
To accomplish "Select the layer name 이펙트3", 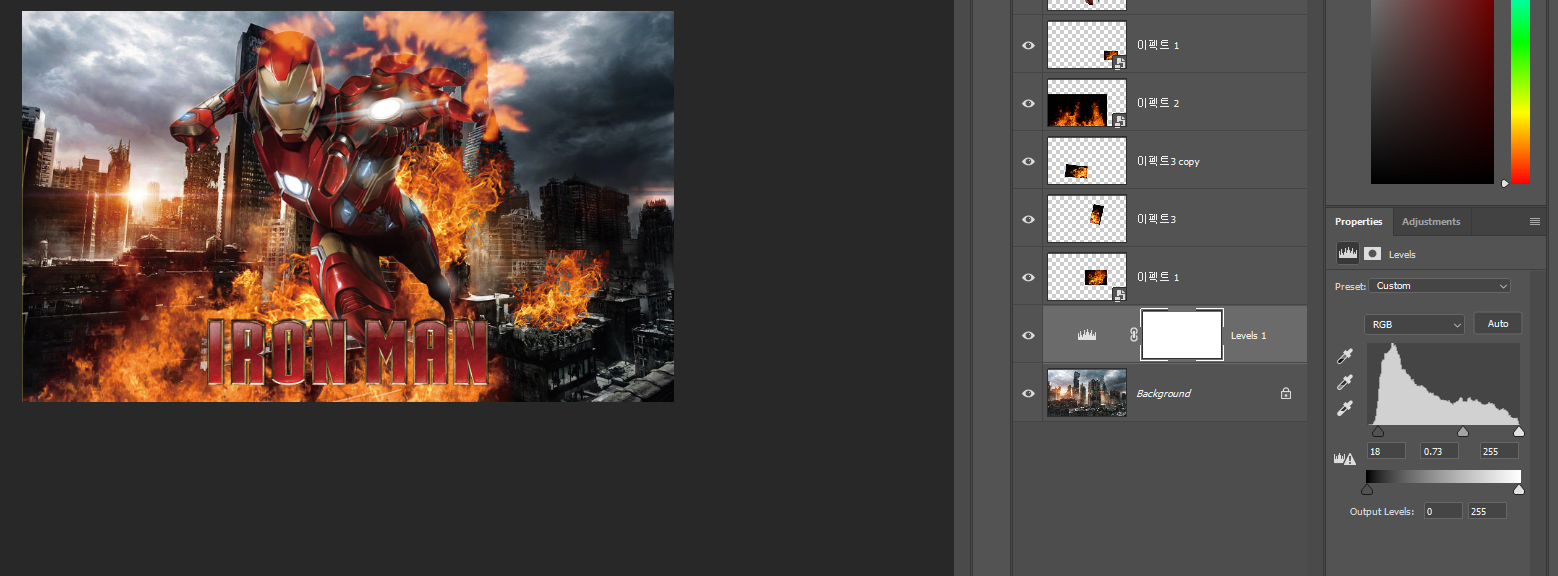I will (x=1156, y=219).
